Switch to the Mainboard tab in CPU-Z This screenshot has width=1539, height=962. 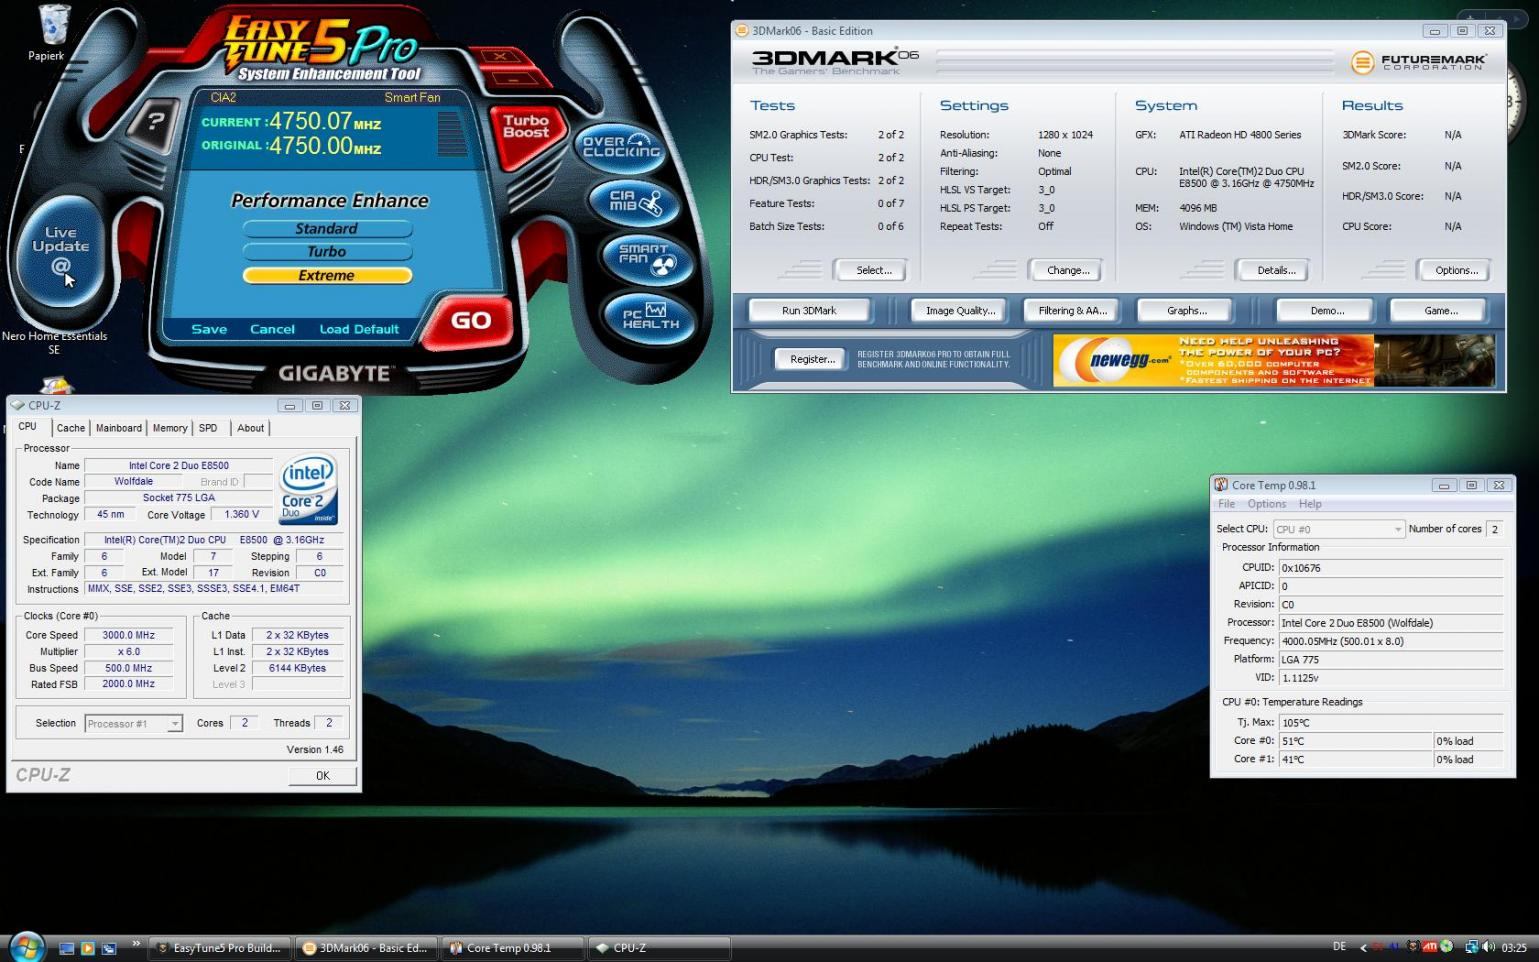pos(119,428)
